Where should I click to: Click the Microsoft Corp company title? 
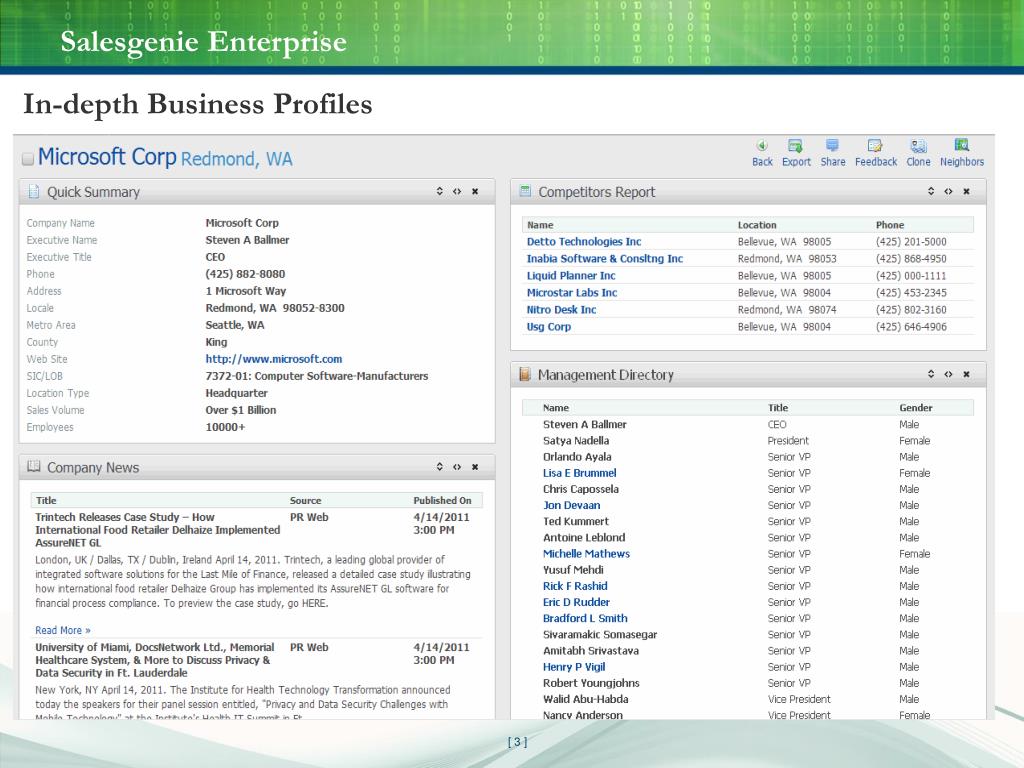tap(107, 157)
